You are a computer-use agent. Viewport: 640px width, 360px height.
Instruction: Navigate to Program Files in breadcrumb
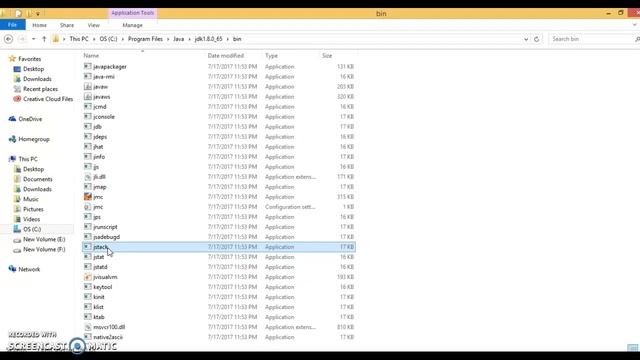145,39
